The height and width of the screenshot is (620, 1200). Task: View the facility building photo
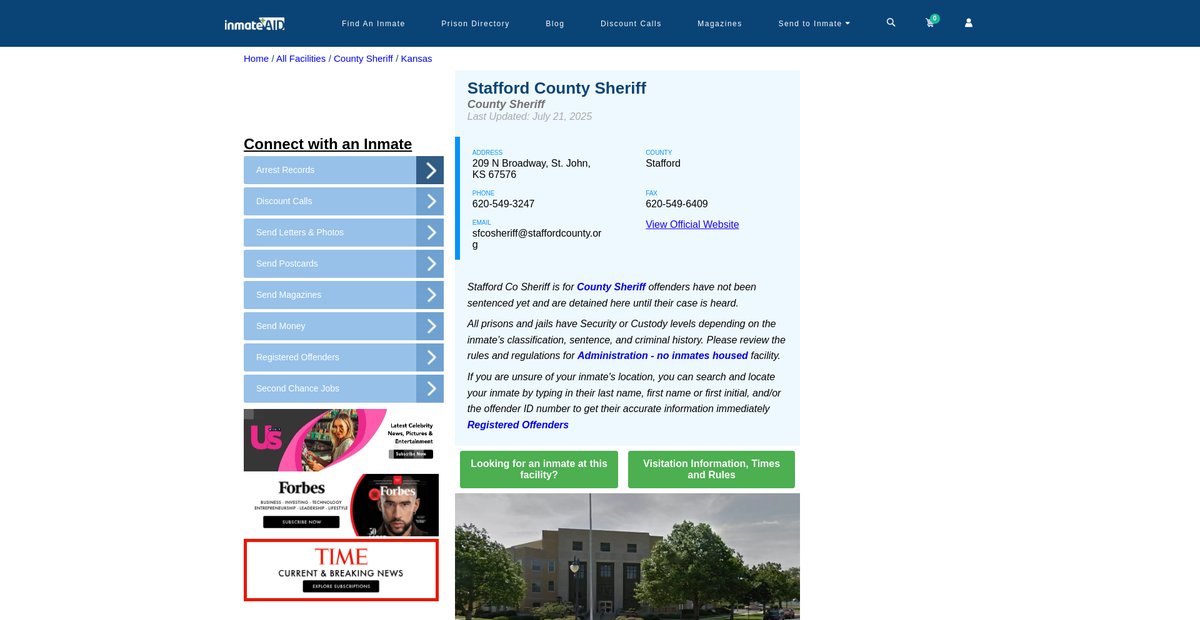tap(627, 556)
